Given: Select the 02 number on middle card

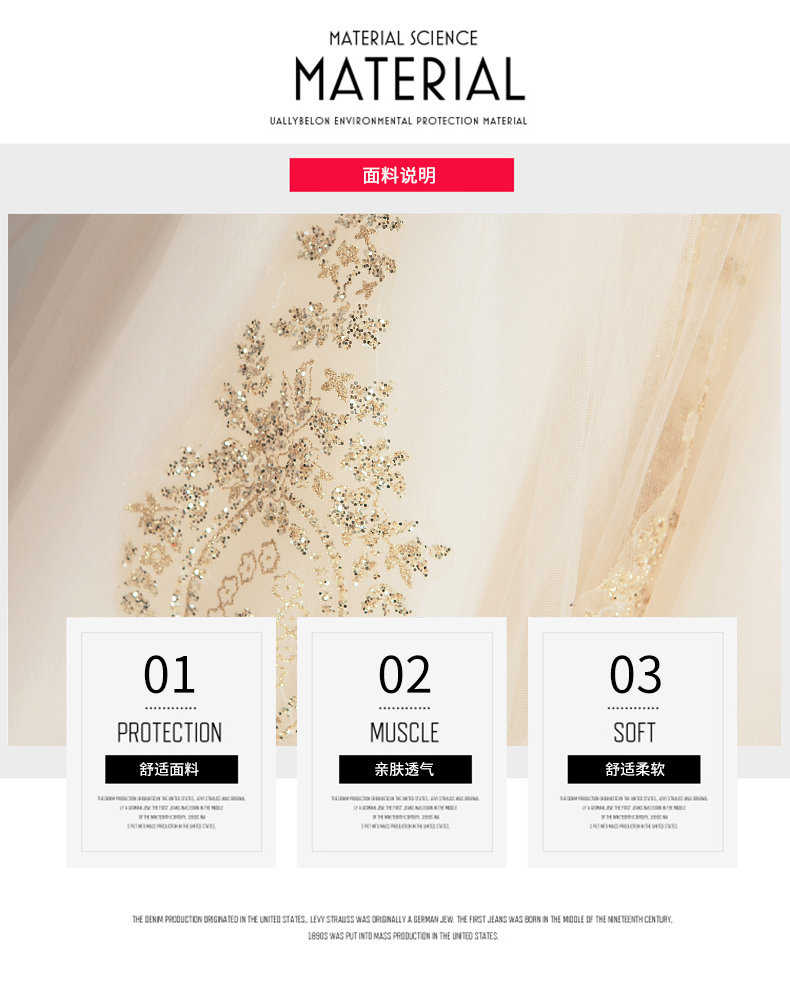Looking at the screenshot, I should (405, 674).
